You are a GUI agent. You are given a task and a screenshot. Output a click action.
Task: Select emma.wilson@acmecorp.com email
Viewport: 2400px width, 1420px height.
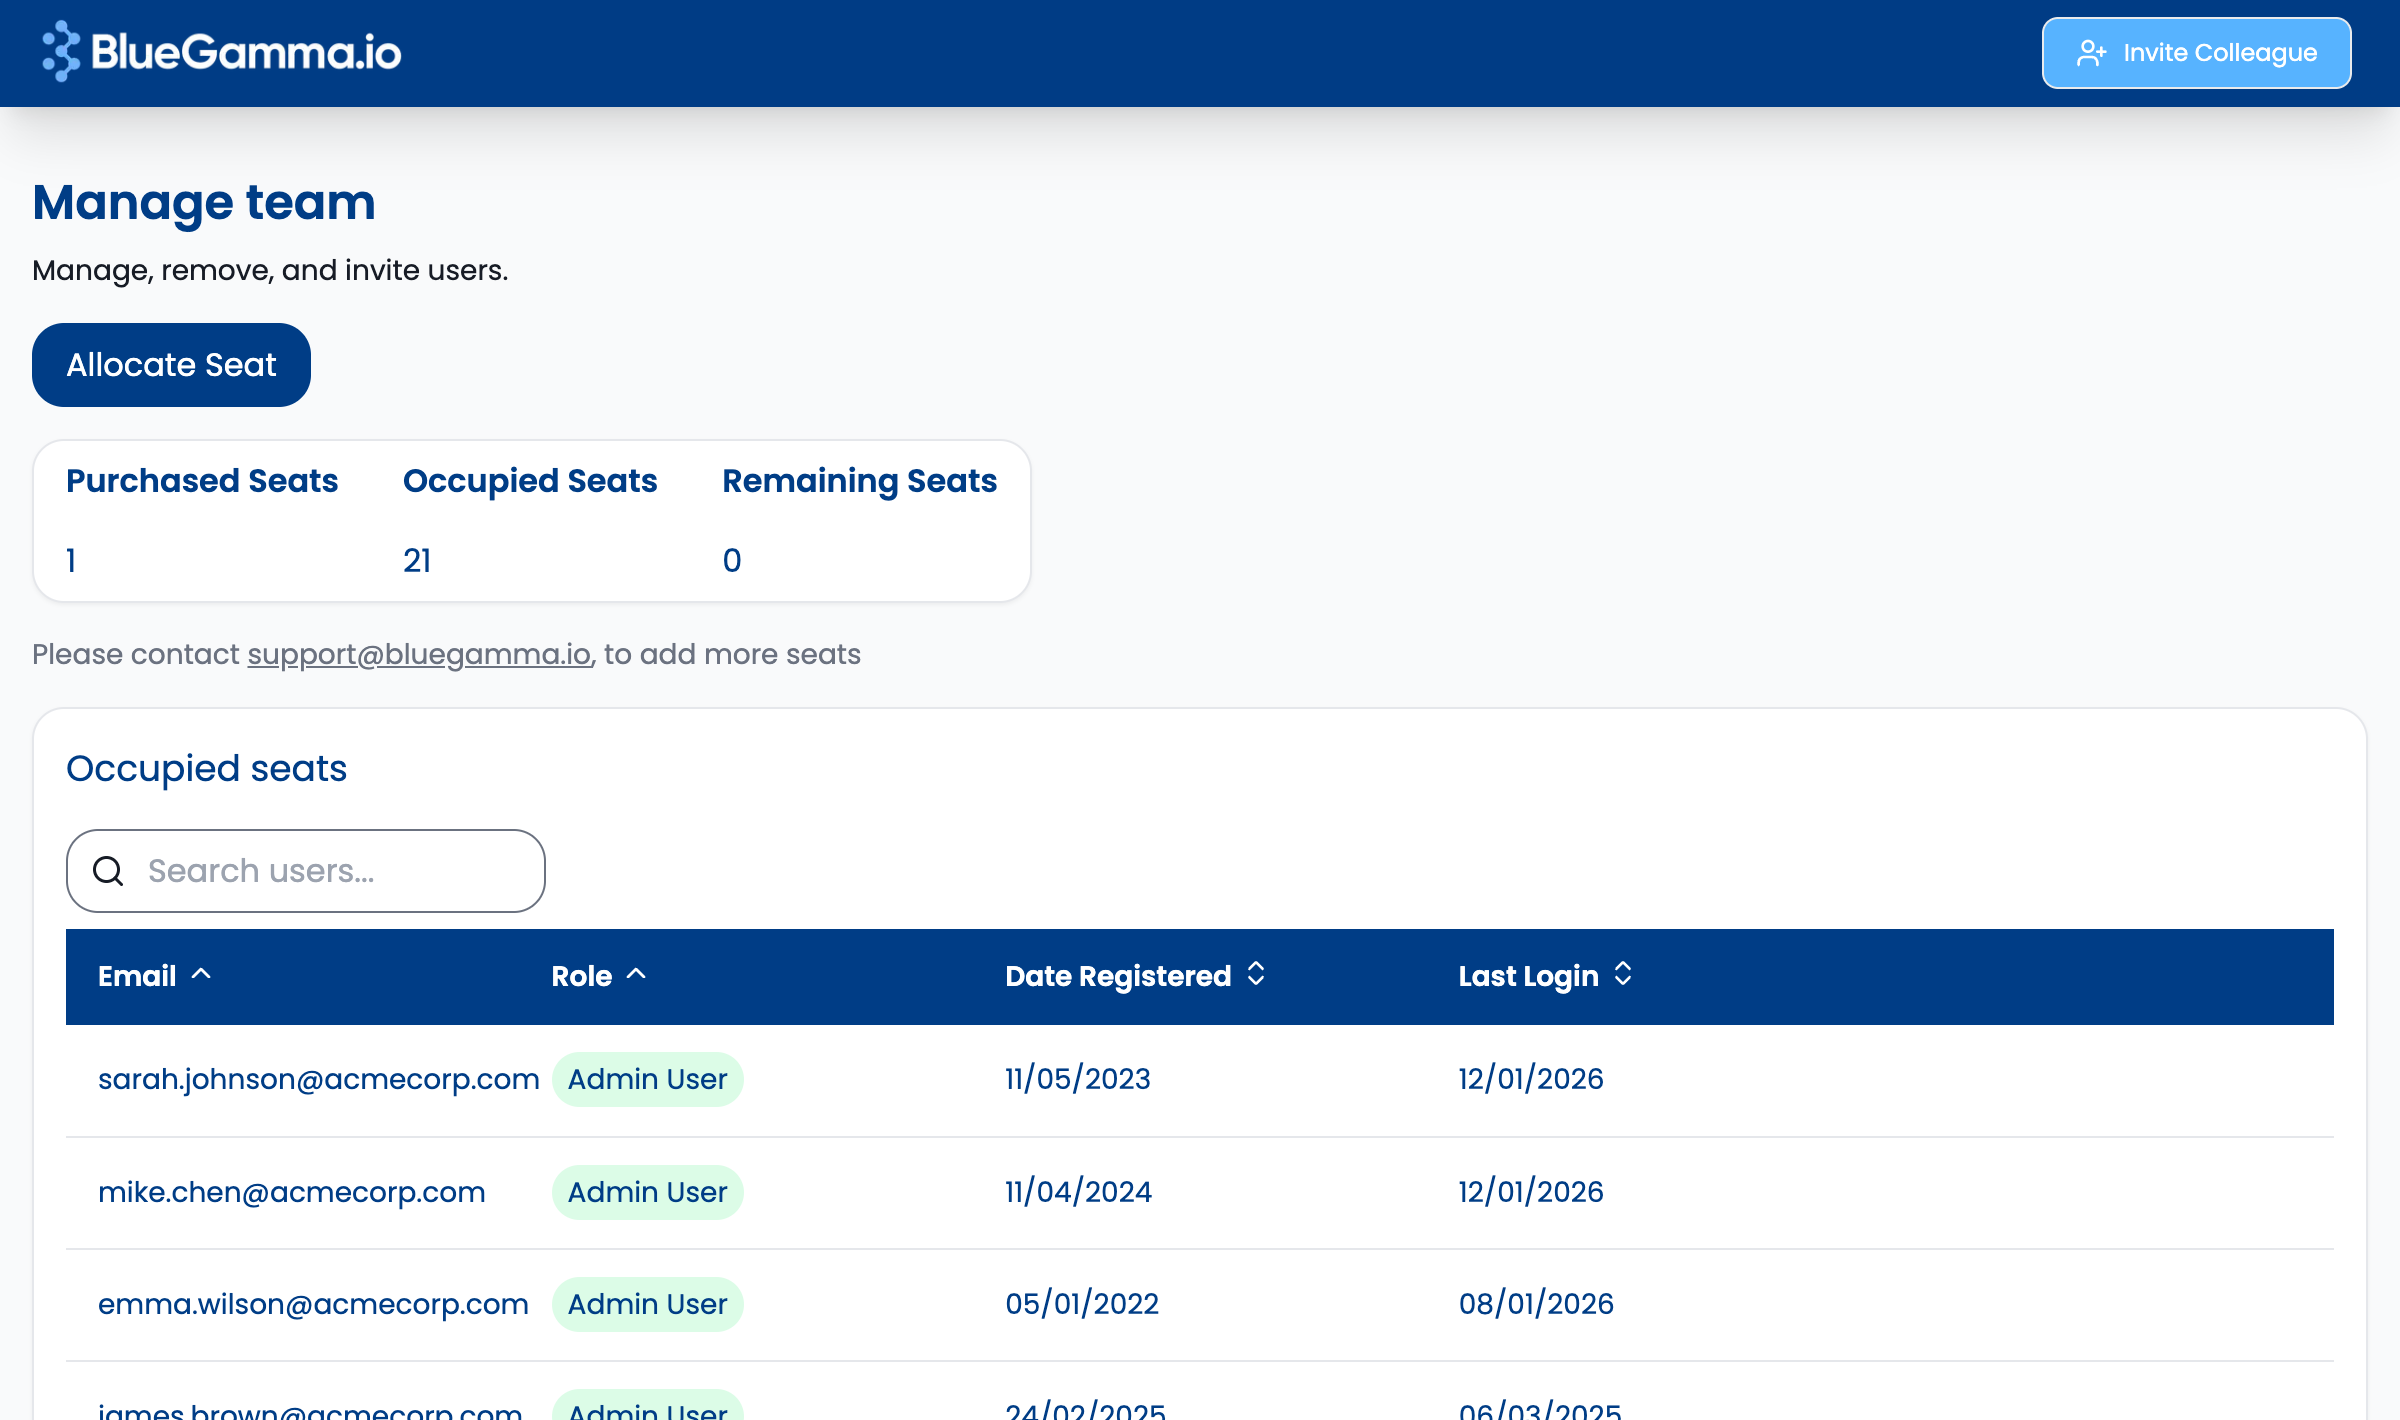tap(313, 1304)
